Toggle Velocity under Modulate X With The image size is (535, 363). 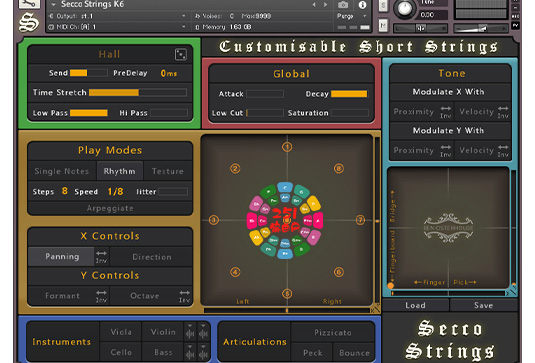(x=477, y=112)
